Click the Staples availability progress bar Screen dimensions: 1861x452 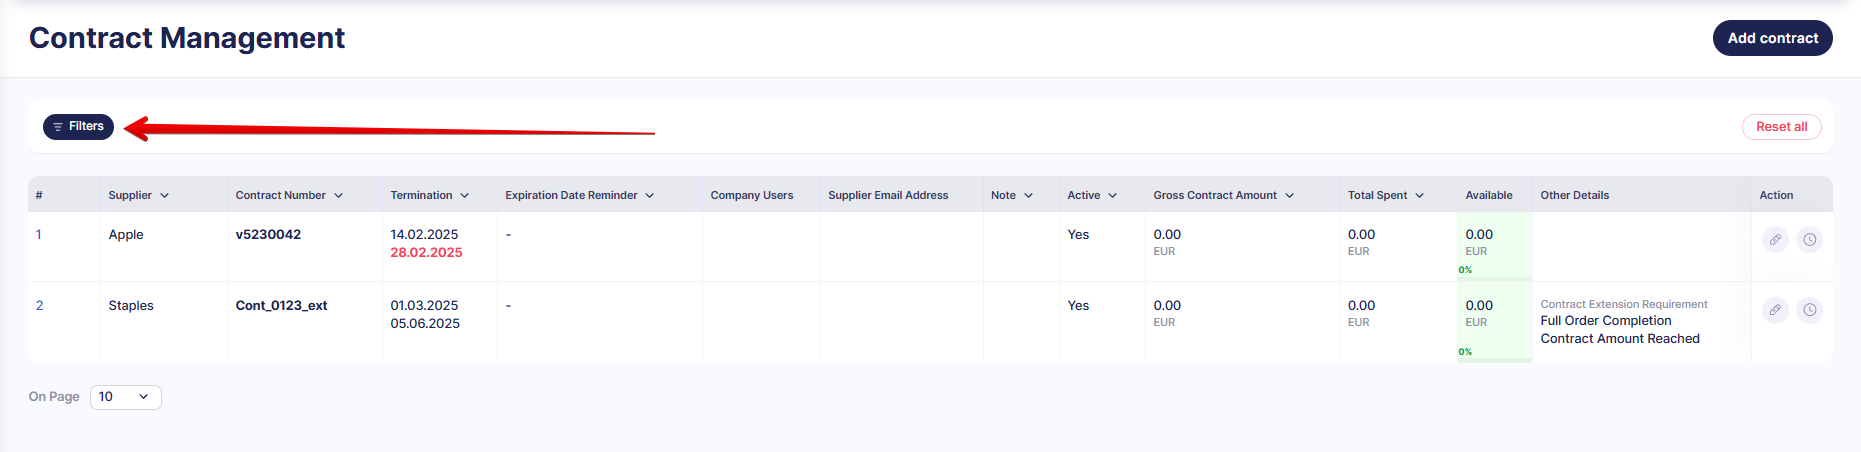(1494, 360)
